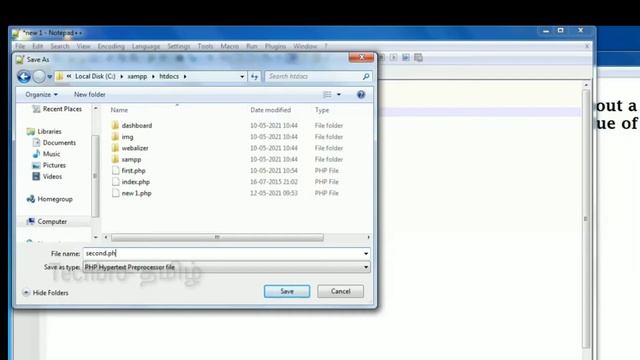Open Documents library

[54, 142]
